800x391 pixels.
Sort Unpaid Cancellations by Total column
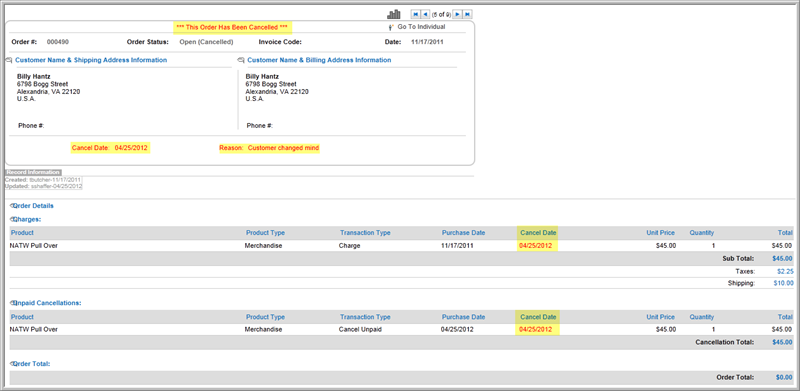click(x=785, y=317)
